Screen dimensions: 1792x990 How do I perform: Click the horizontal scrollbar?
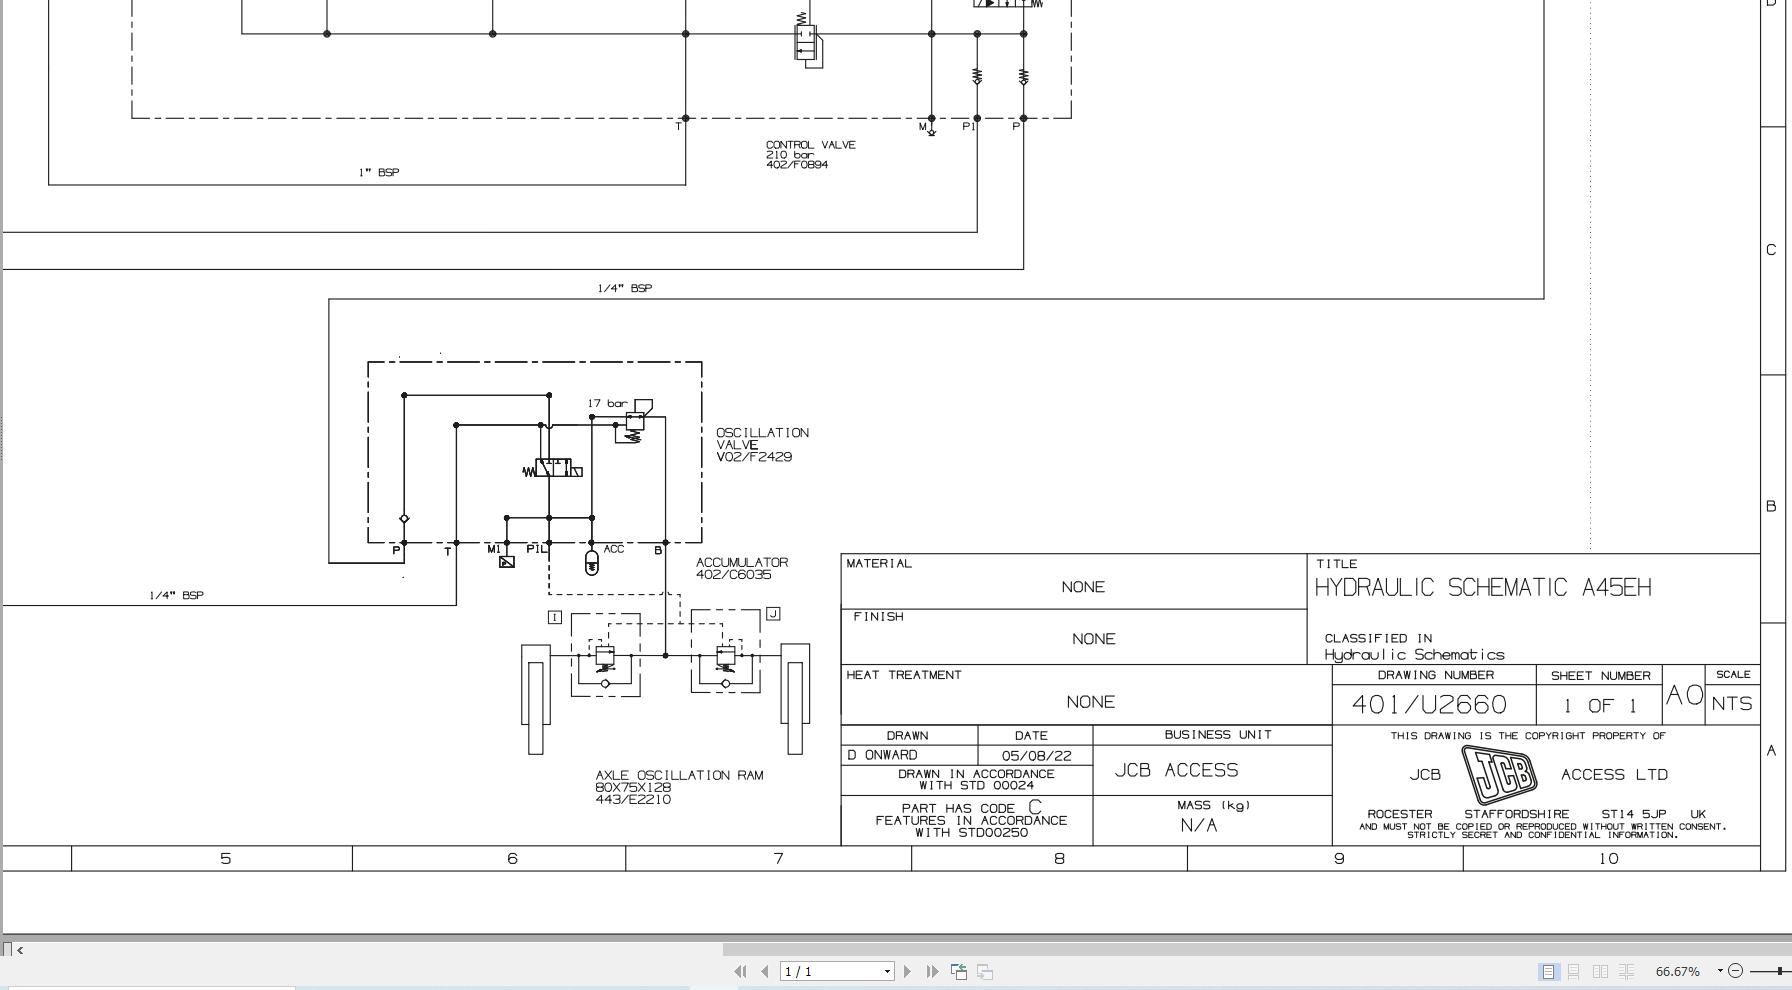(x=1255, y=949)
